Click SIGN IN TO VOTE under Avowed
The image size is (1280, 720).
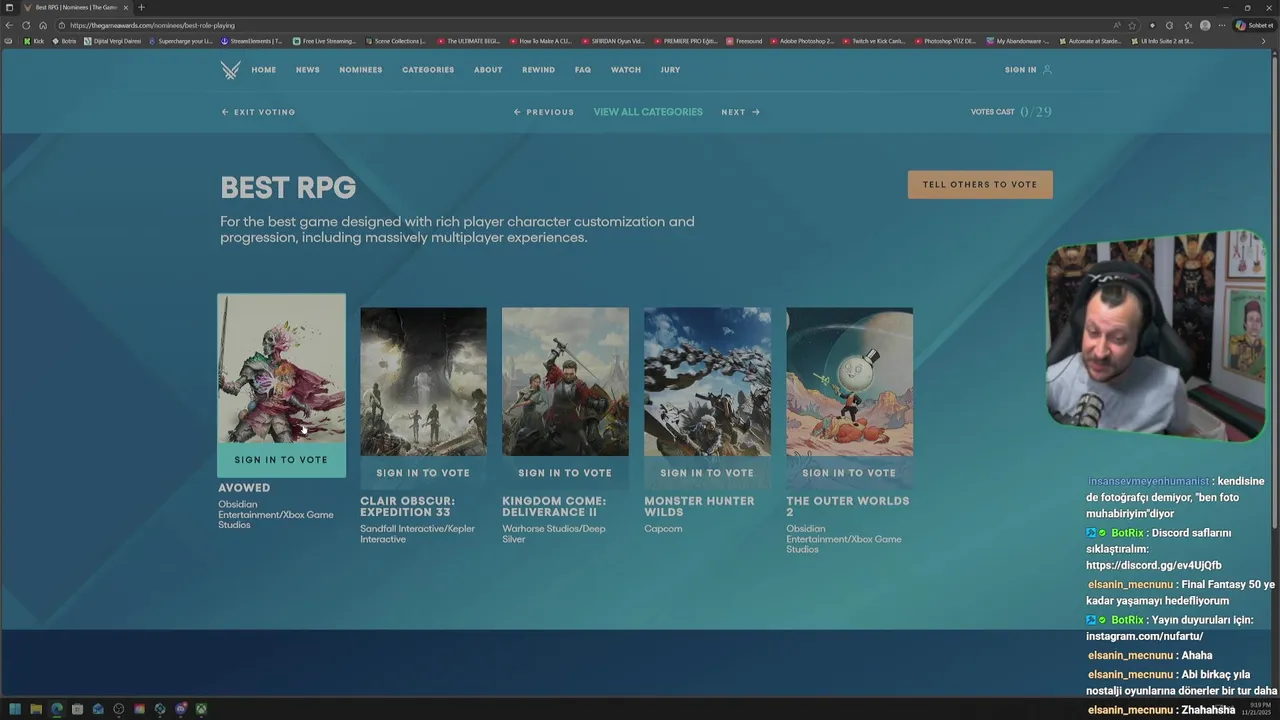click(x=281, y=460)
